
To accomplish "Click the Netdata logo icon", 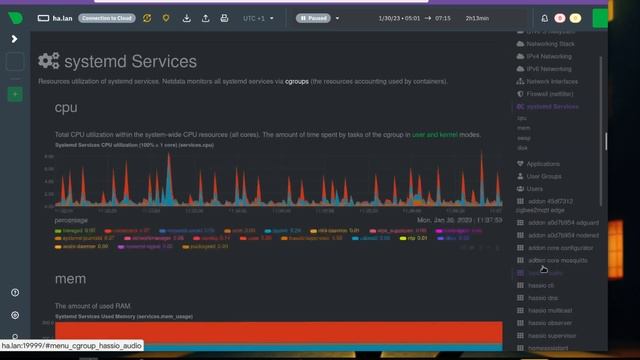I will pyautogui.click(x=16, y=18).
